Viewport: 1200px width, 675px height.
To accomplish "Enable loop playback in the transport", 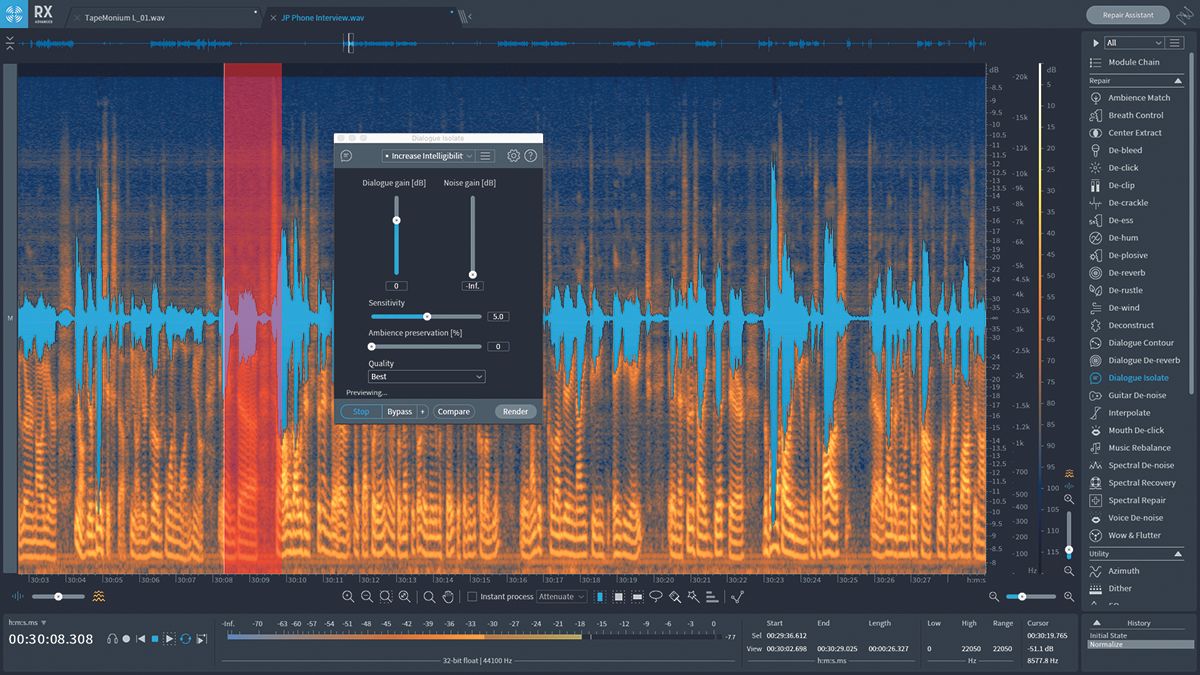I will tap(184, 638).
